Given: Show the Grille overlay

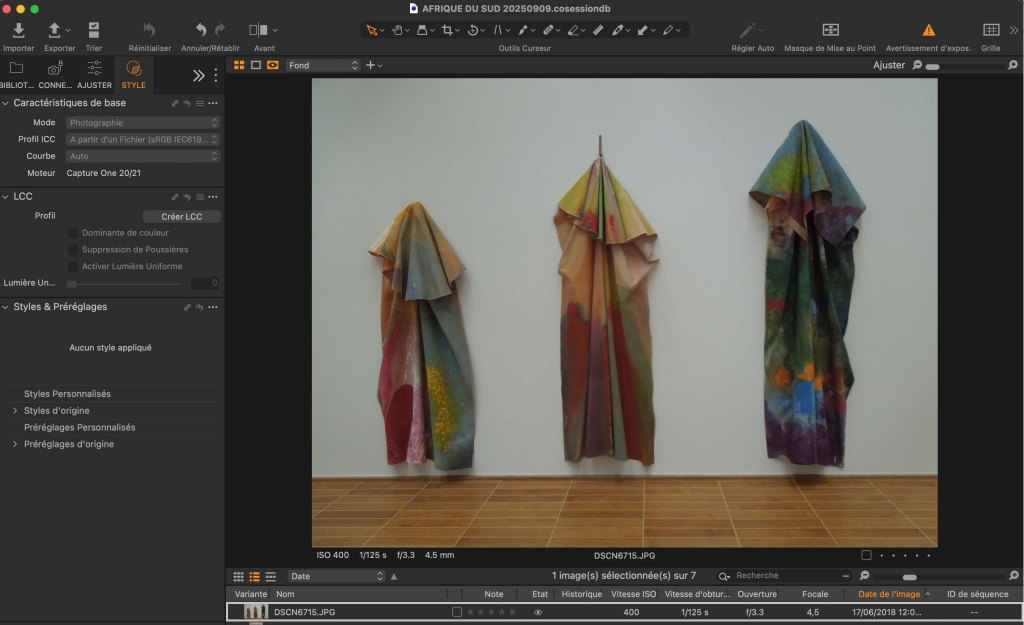Looking at the screenshot, I should 990,31.
